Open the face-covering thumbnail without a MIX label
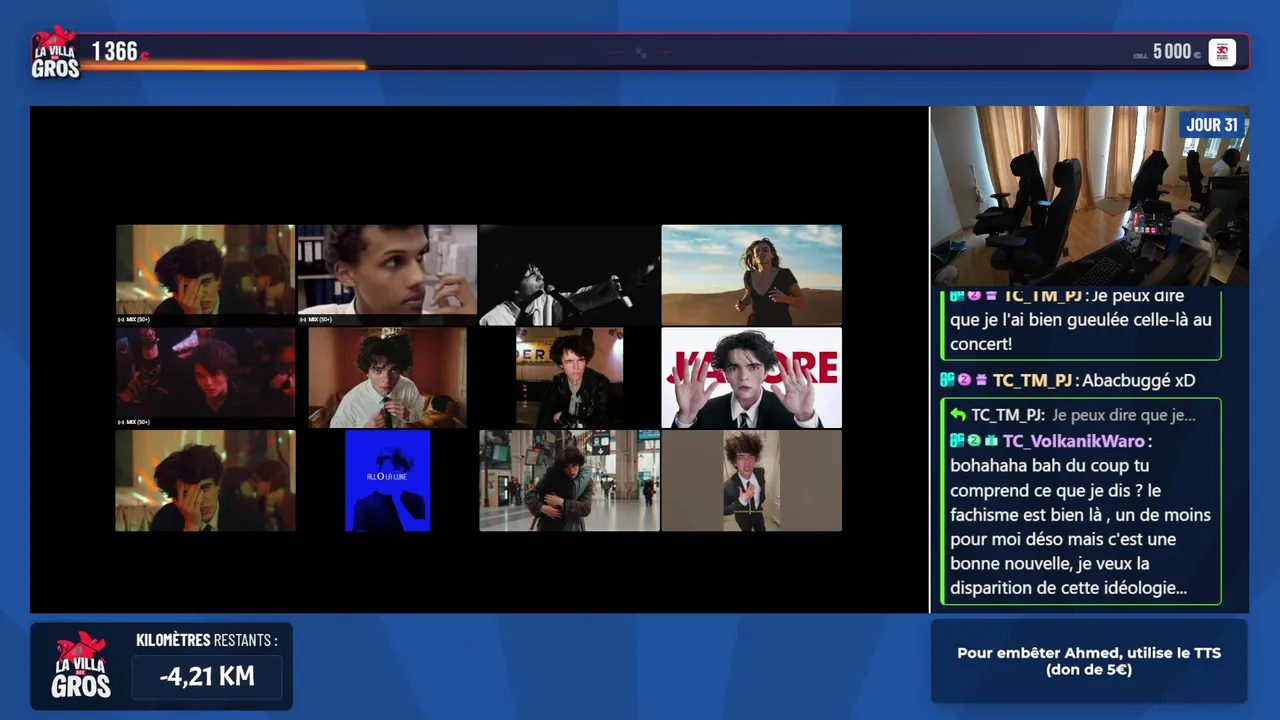 [205, 481]
